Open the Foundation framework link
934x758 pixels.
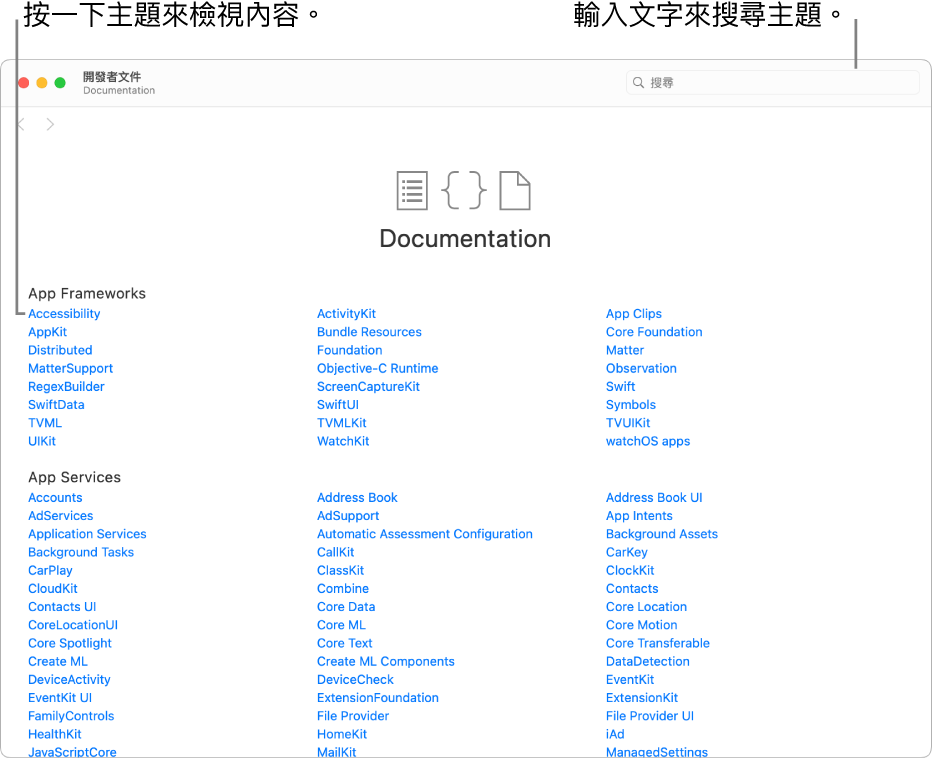(x=350, y=350)
